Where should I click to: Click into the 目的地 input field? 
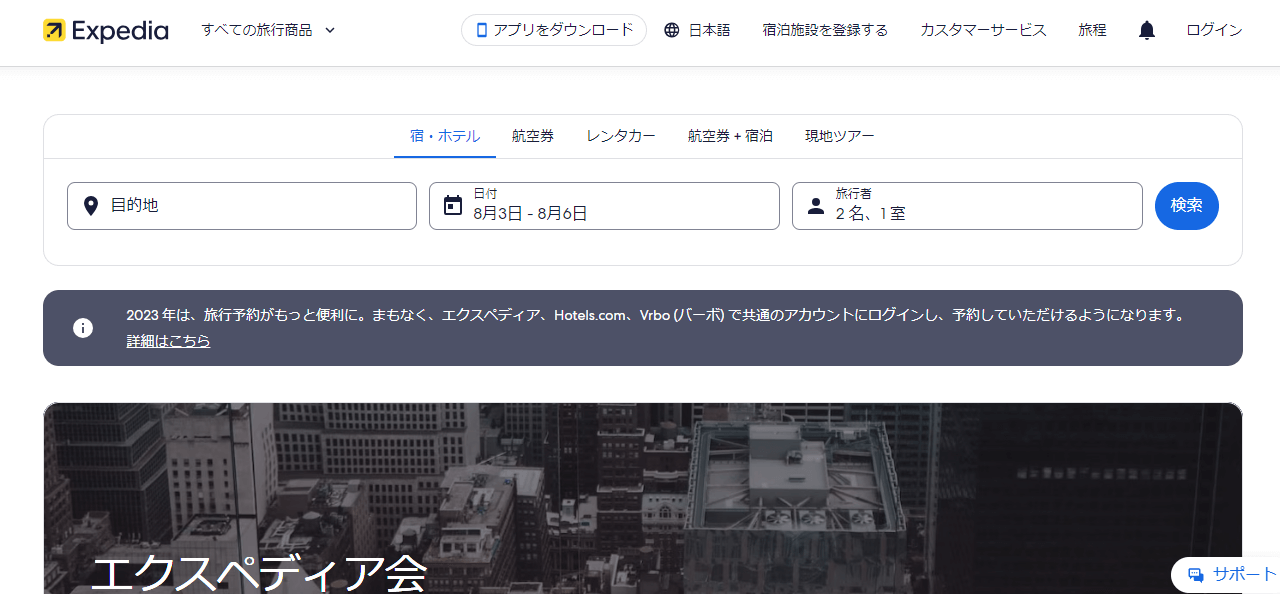click(x=255, y=206)
